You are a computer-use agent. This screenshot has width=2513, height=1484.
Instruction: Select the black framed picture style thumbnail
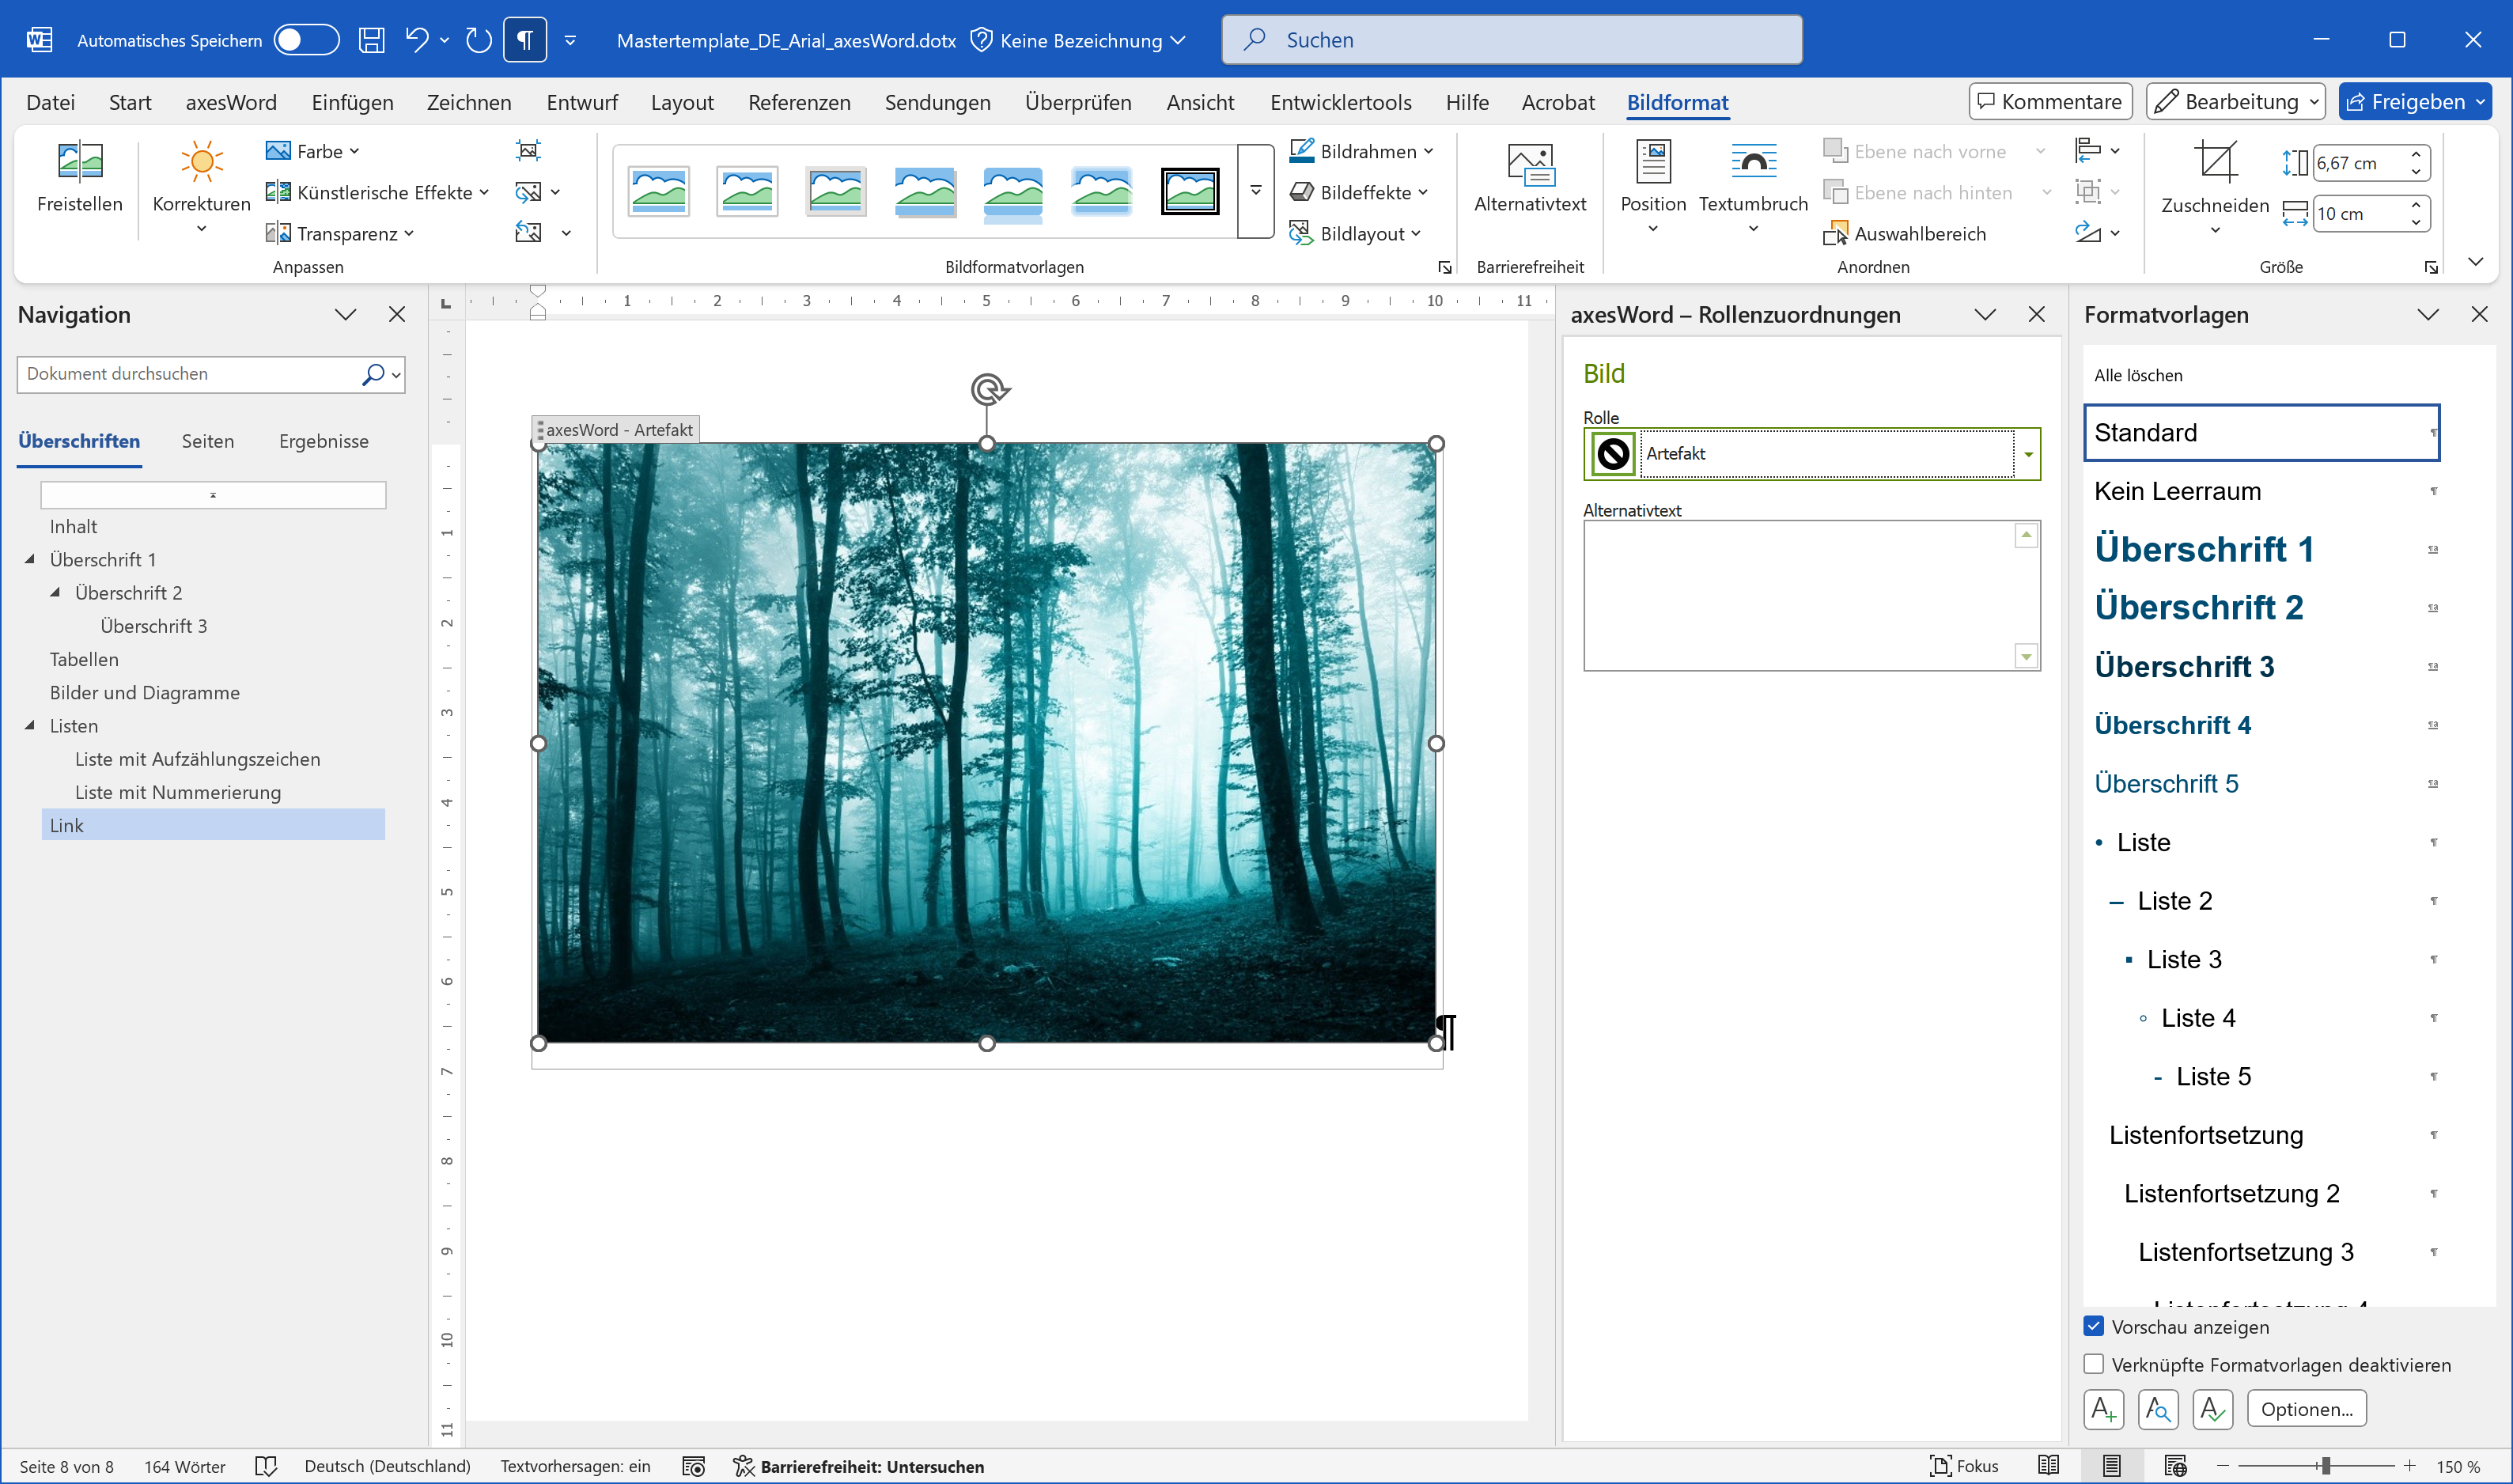(x=1189, y=191)
